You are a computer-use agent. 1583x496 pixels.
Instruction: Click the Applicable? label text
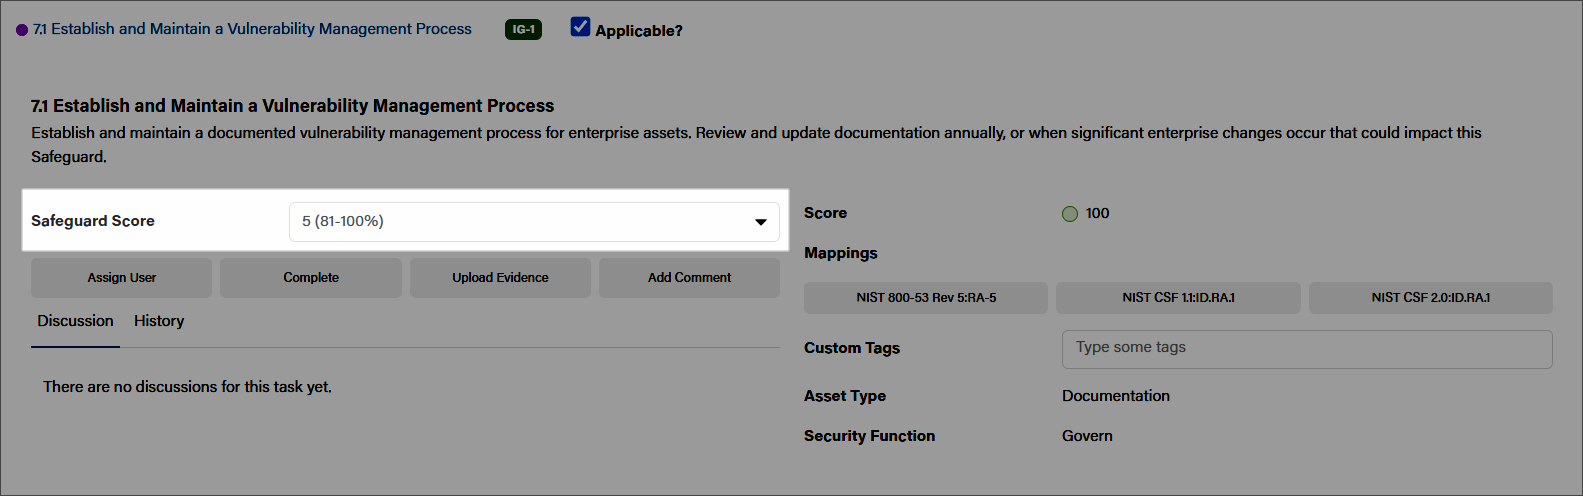click(639, 31)
